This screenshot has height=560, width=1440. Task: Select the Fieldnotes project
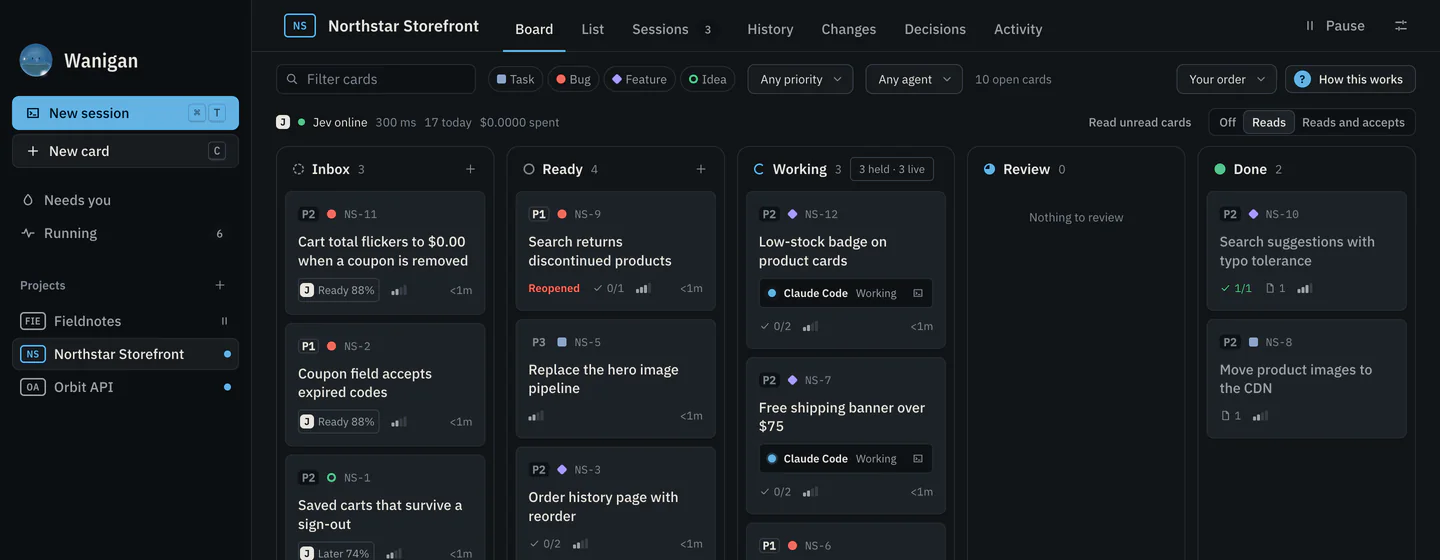(125, 321)
